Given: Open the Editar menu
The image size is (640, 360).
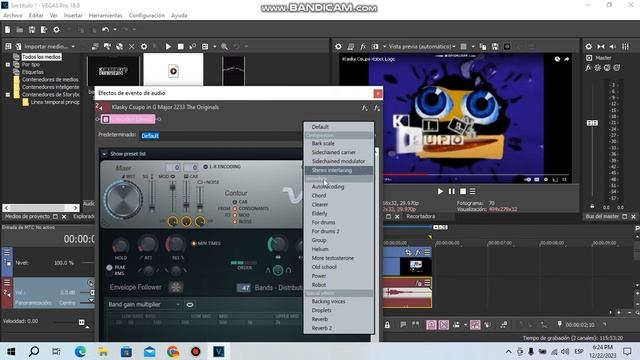Looking at the screenshot, I should click(x=36, y=16).
